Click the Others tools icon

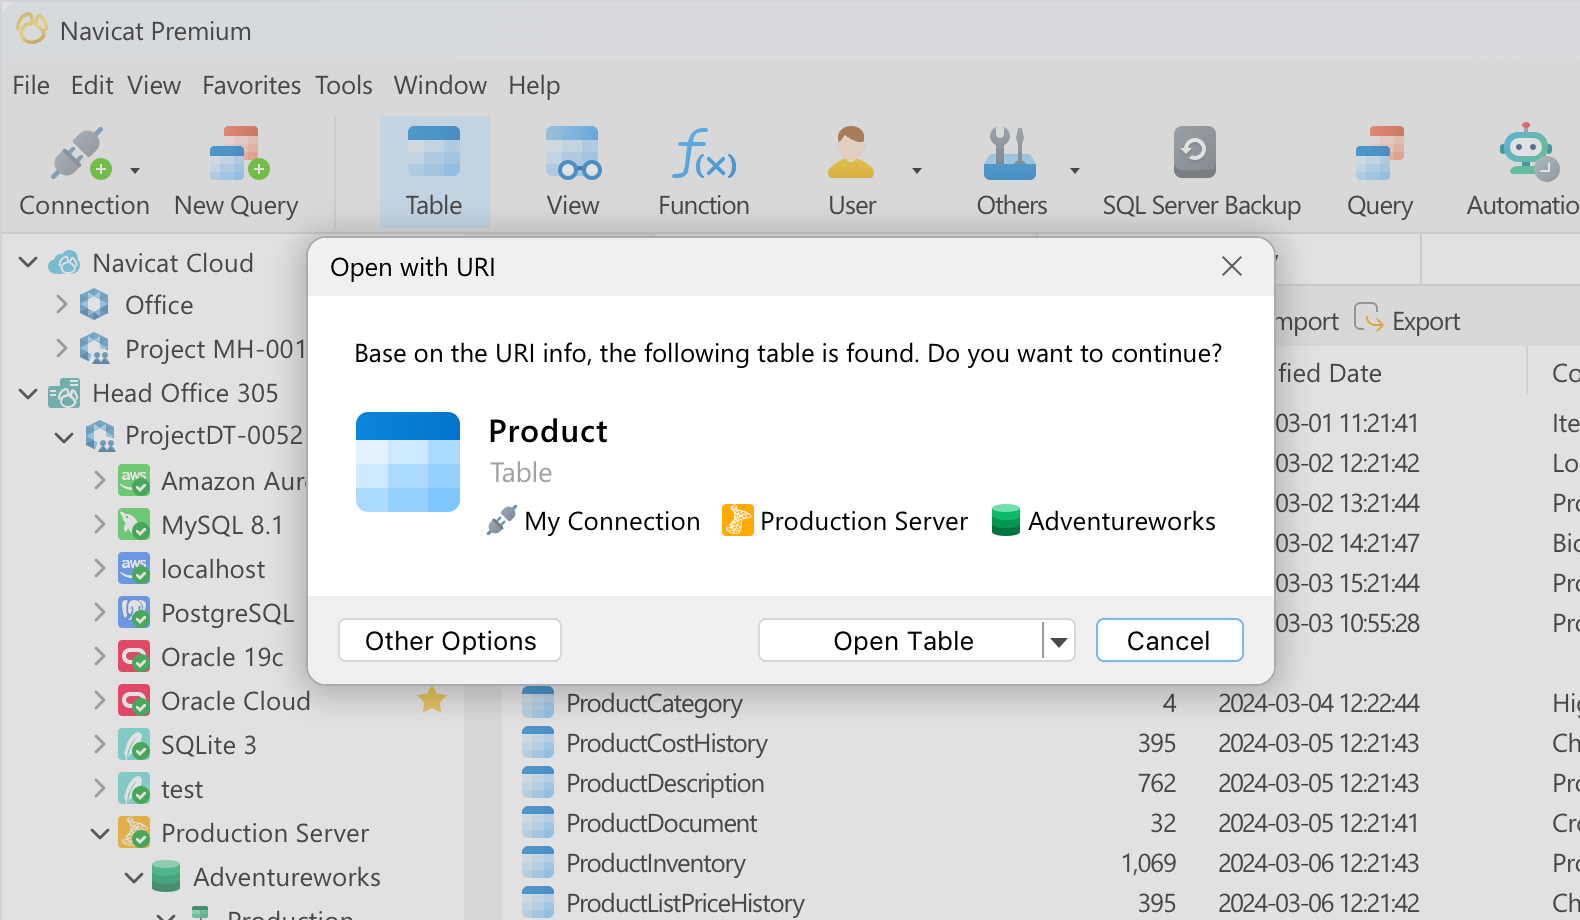(x=1010, y=155)
